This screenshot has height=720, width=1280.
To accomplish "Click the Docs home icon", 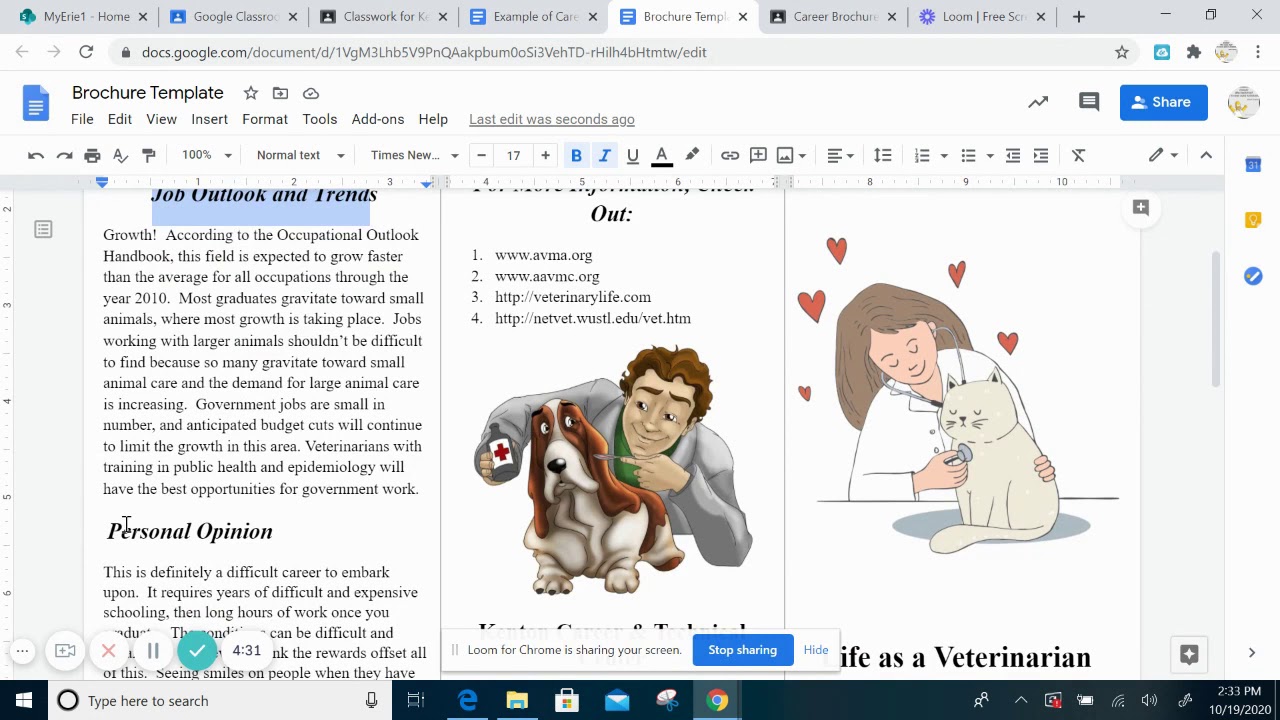I will click(x=36, y=102).
